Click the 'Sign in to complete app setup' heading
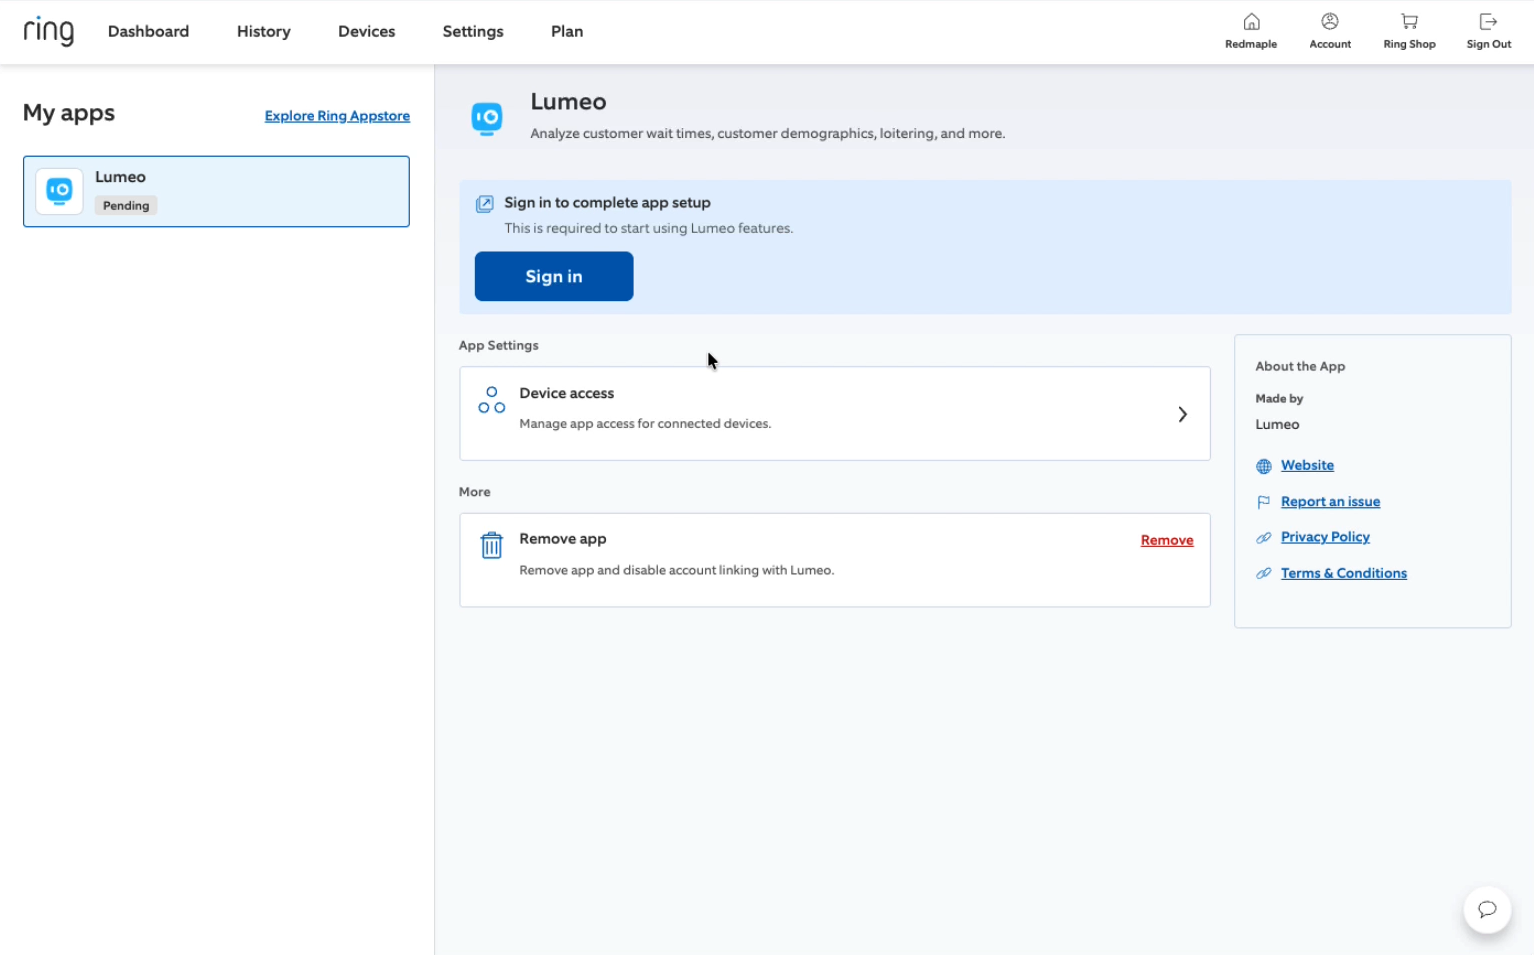 point(607,202)
